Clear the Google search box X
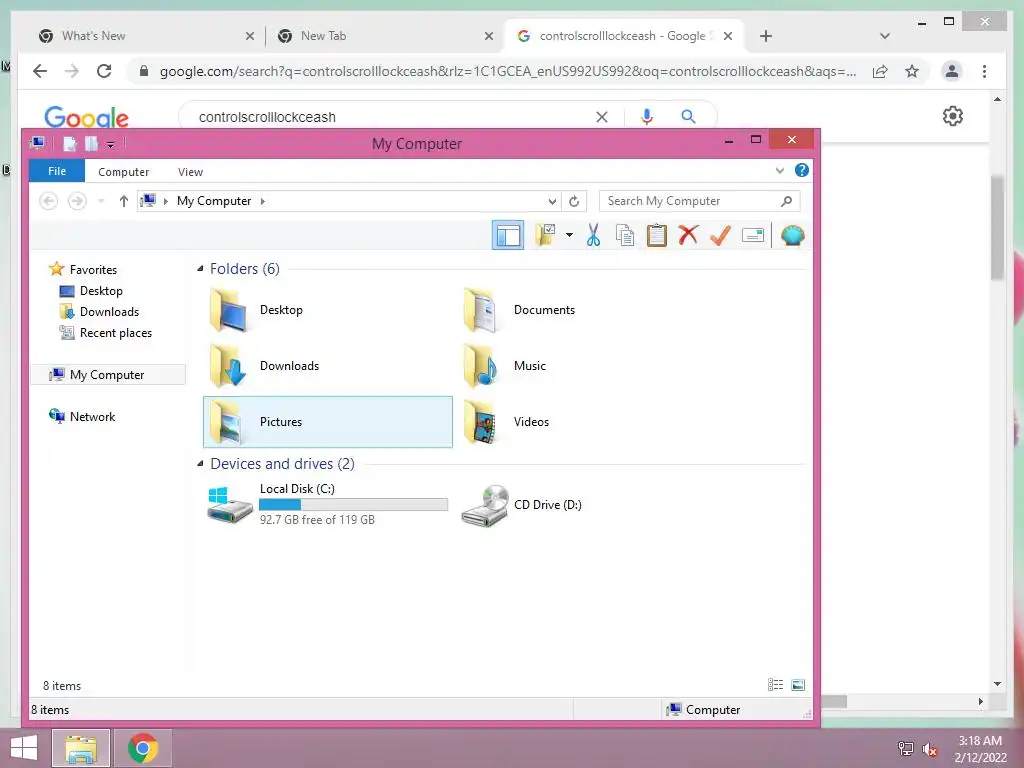The height and width of the screenshot is (768, 1024). (601, 117)
